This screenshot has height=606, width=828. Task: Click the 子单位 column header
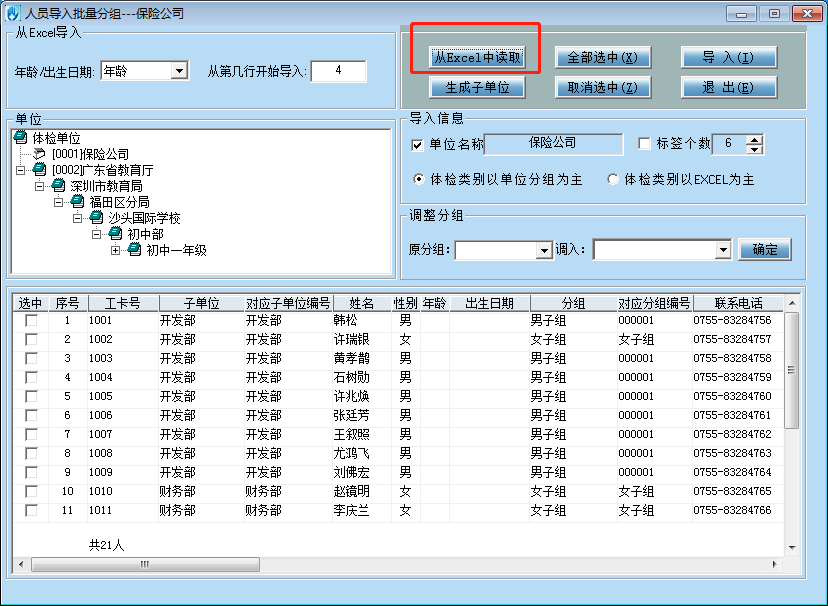click(x=201, y=303)
